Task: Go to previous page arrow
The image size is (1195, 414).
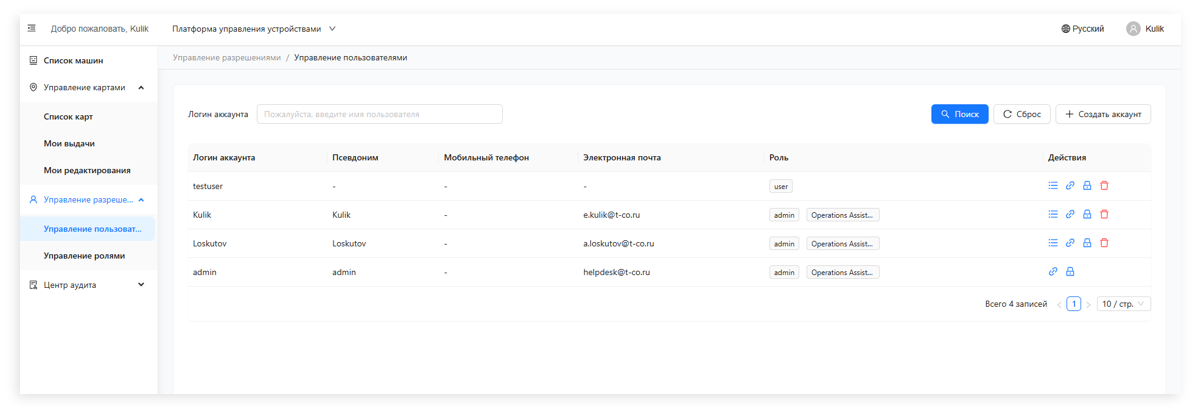Action: click(x=1059, y=304)
